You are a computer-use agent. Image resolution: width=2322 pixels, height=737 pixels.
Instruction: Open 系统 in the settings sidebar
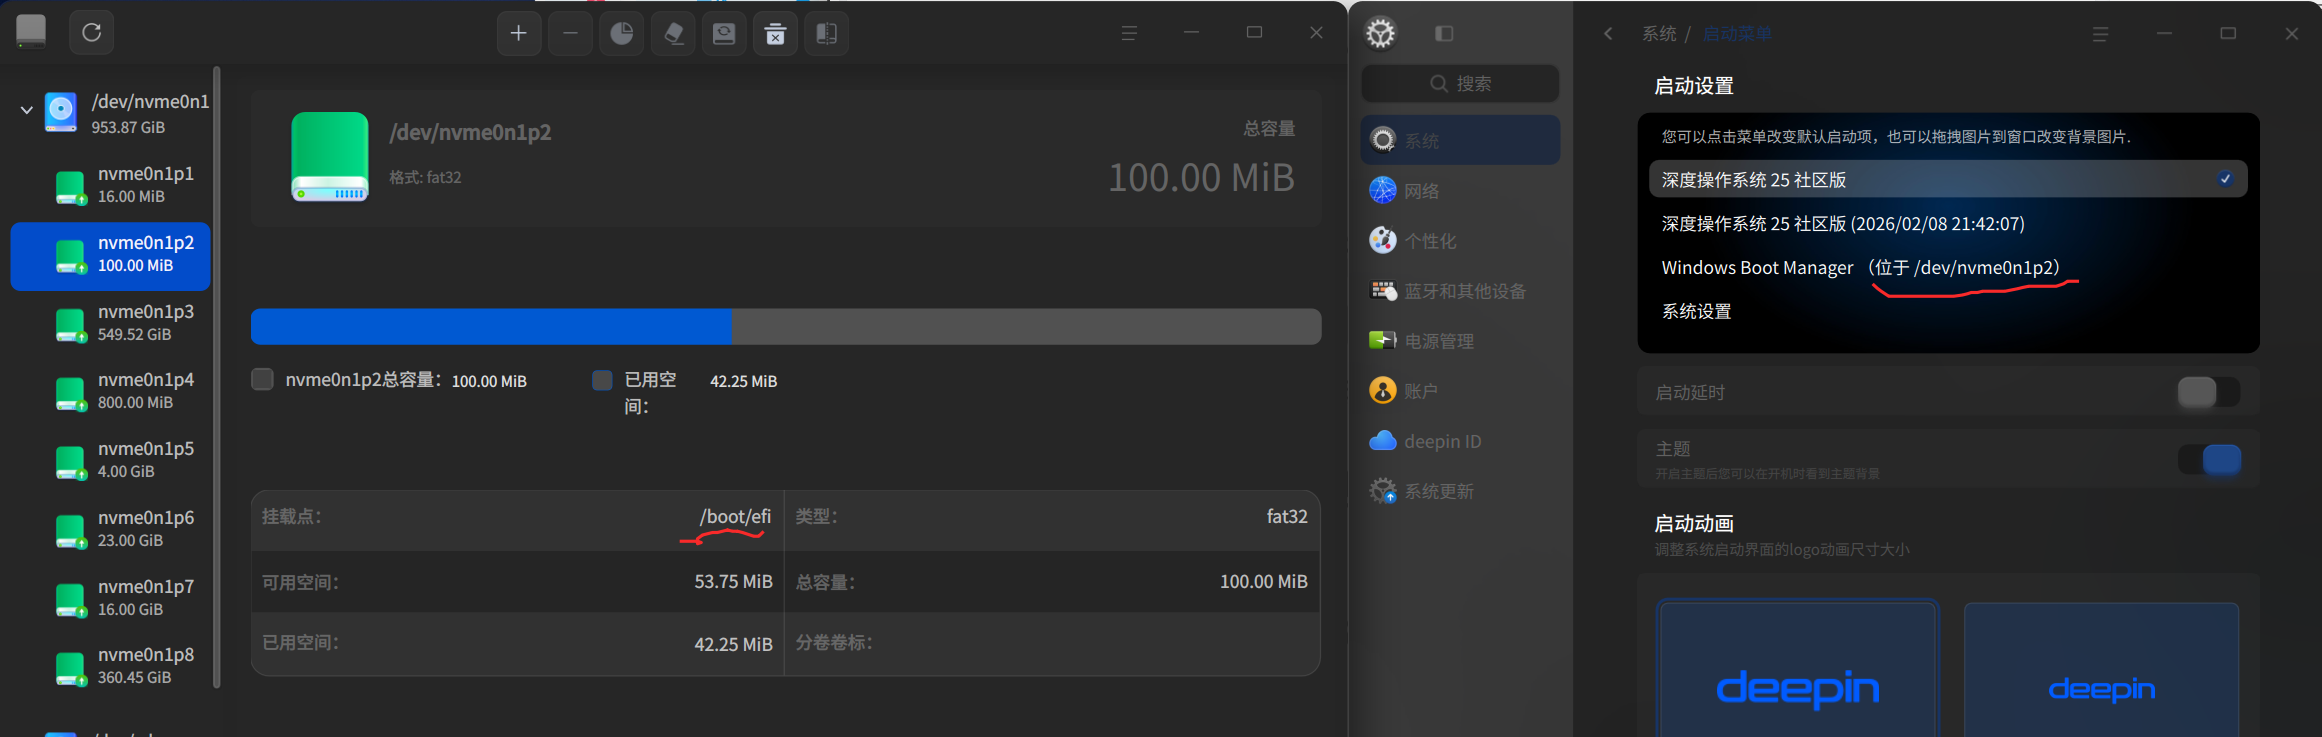1460,140
